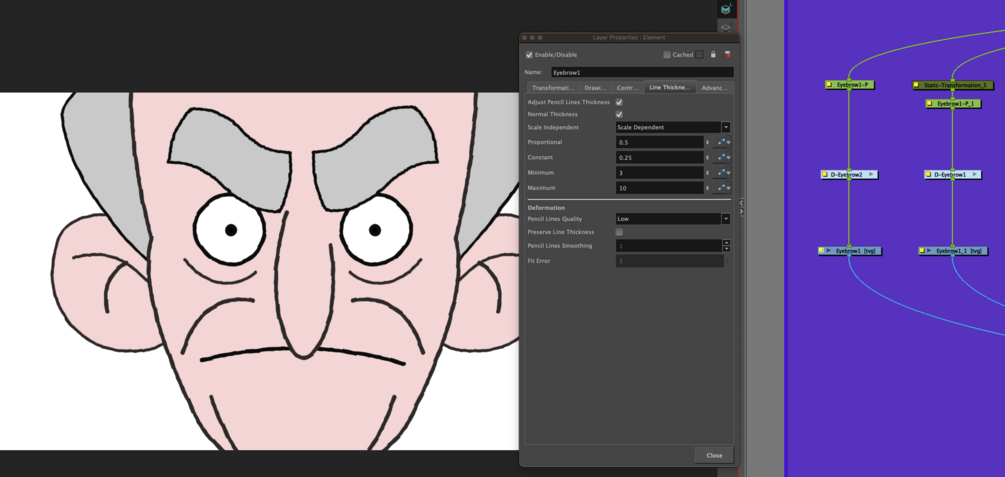
Task: Click the Close button in Layer Properties
Action: [714, 455]
